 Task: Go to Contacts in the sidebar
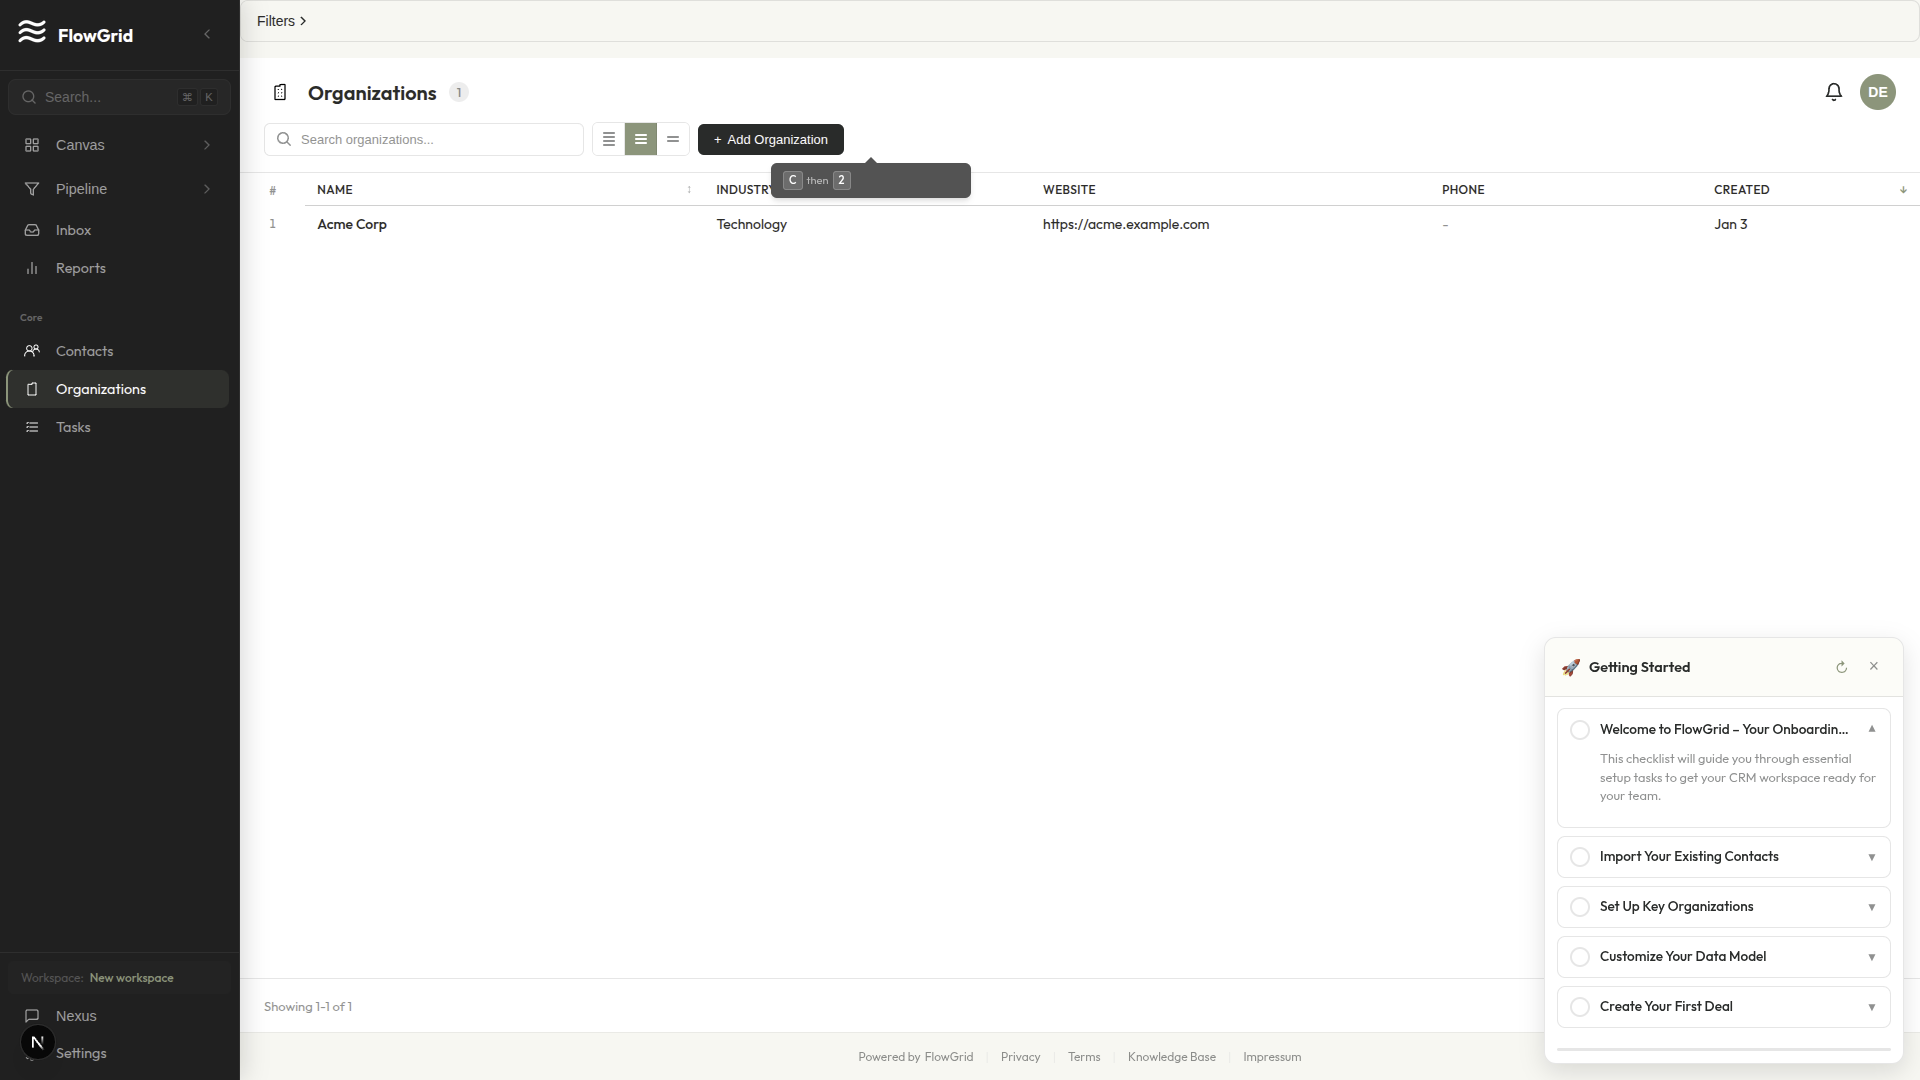(x=84, y=351)
